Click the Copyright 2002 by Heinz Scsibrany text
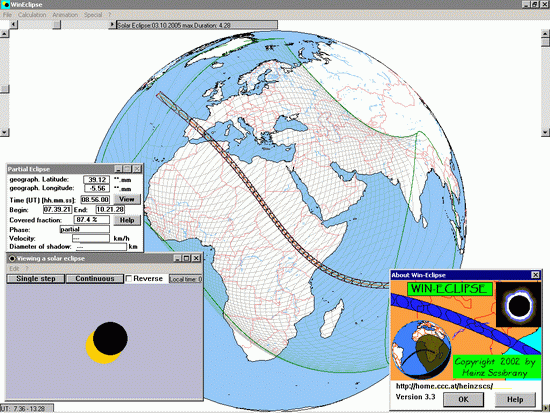Viewport: 550px width, 413px height. pos(496,367)
